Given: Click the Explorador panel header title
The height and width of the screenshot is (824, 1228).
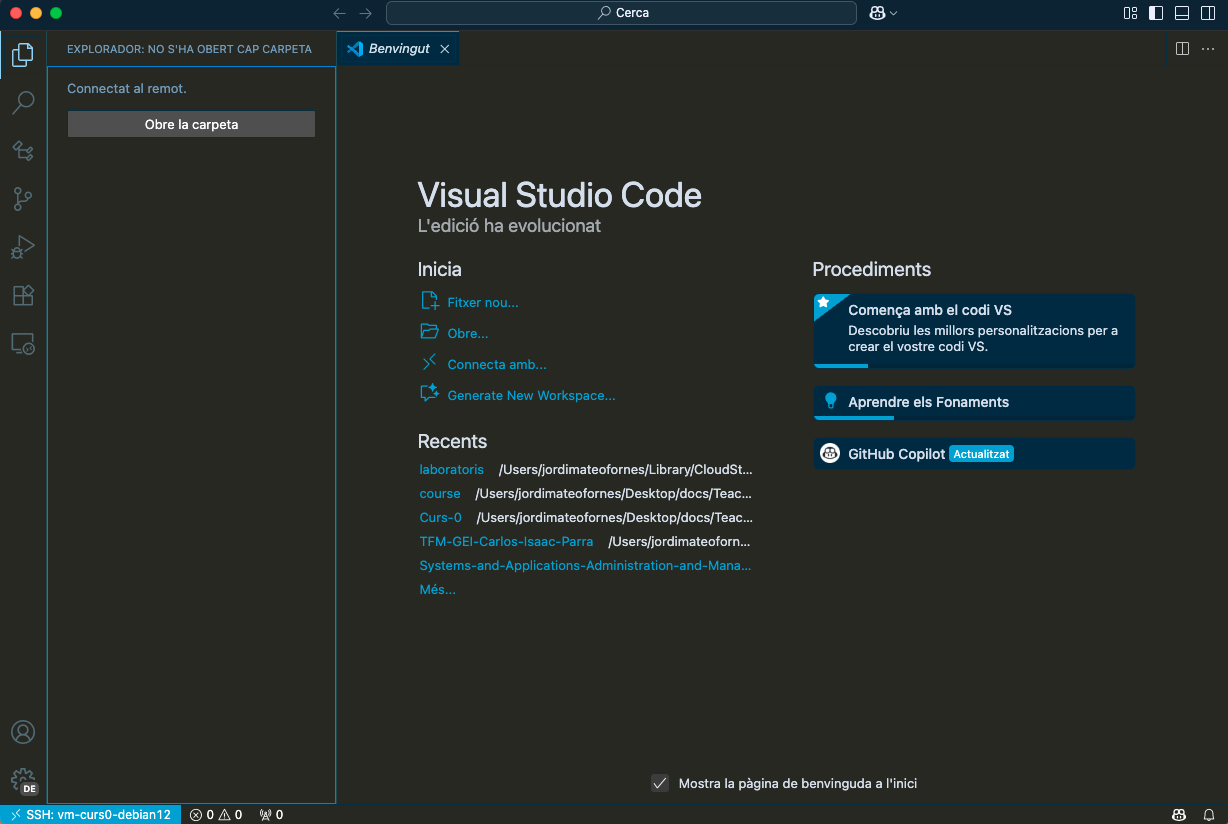Looking at the screenshot, I should (189, 49).
